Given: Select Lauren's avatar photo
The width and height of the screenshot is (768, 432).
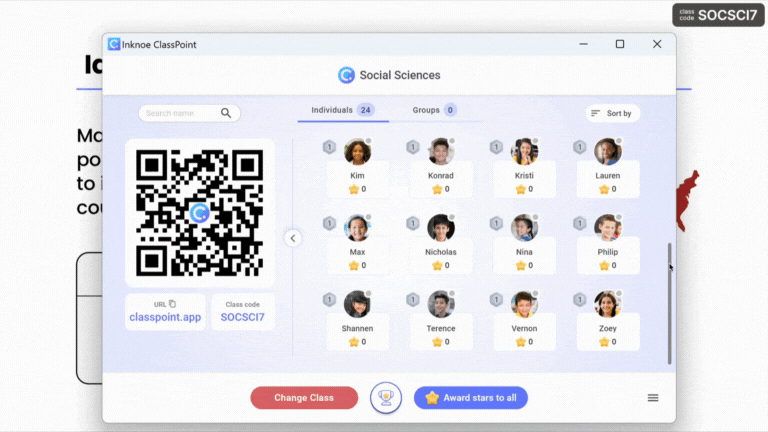Looking at the screenshot, I should (608, 151).
